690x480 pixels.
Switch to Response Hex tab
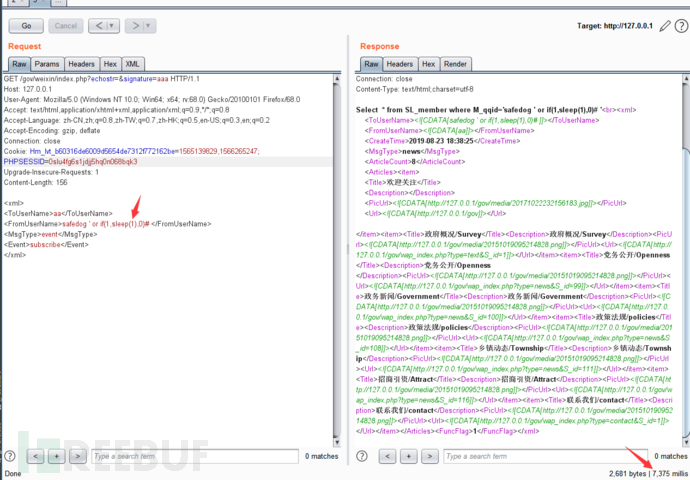(429, 64)
